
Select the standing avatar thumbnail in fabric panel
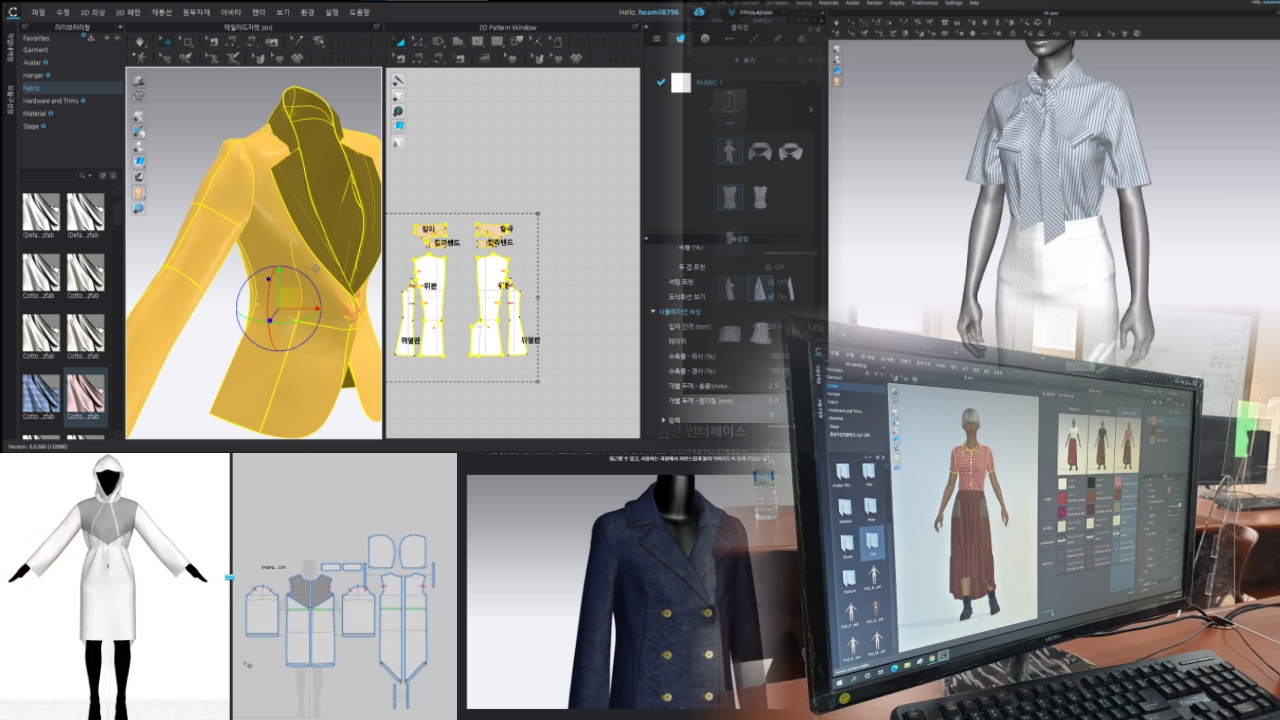pos(730,151)
